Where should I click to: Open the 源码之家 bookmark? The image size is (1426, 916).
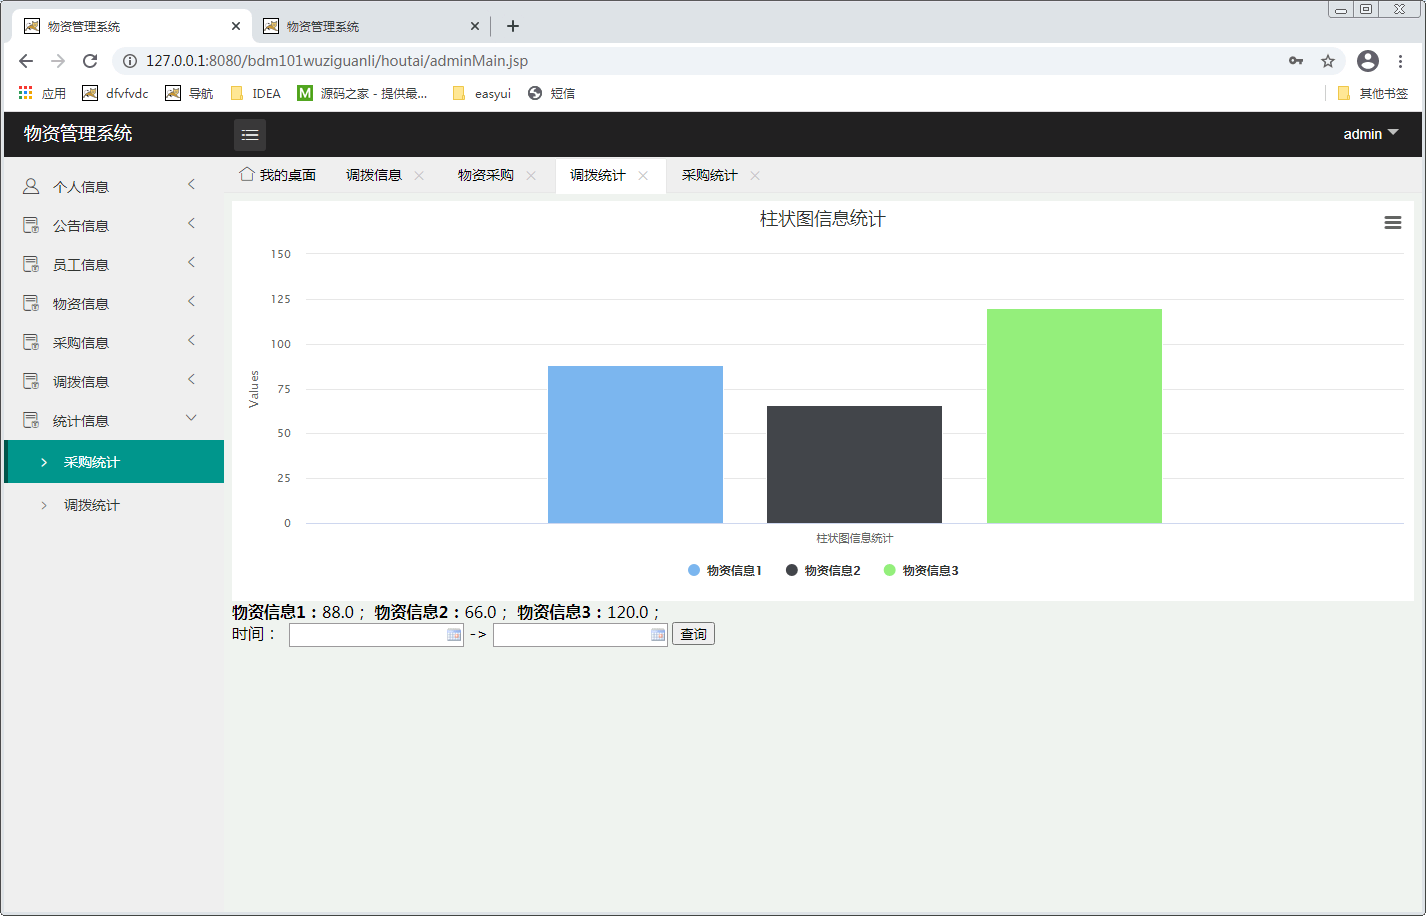coord(363,93)
